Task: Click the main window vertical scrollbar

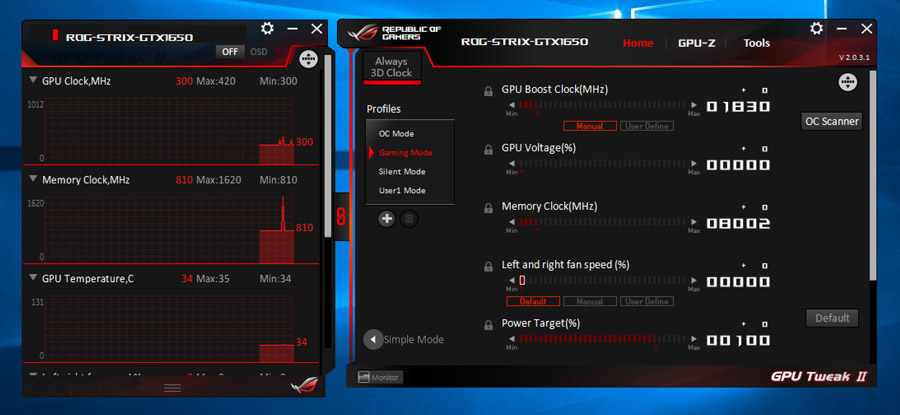Action: pyautogui.click(x=873, y=175)
